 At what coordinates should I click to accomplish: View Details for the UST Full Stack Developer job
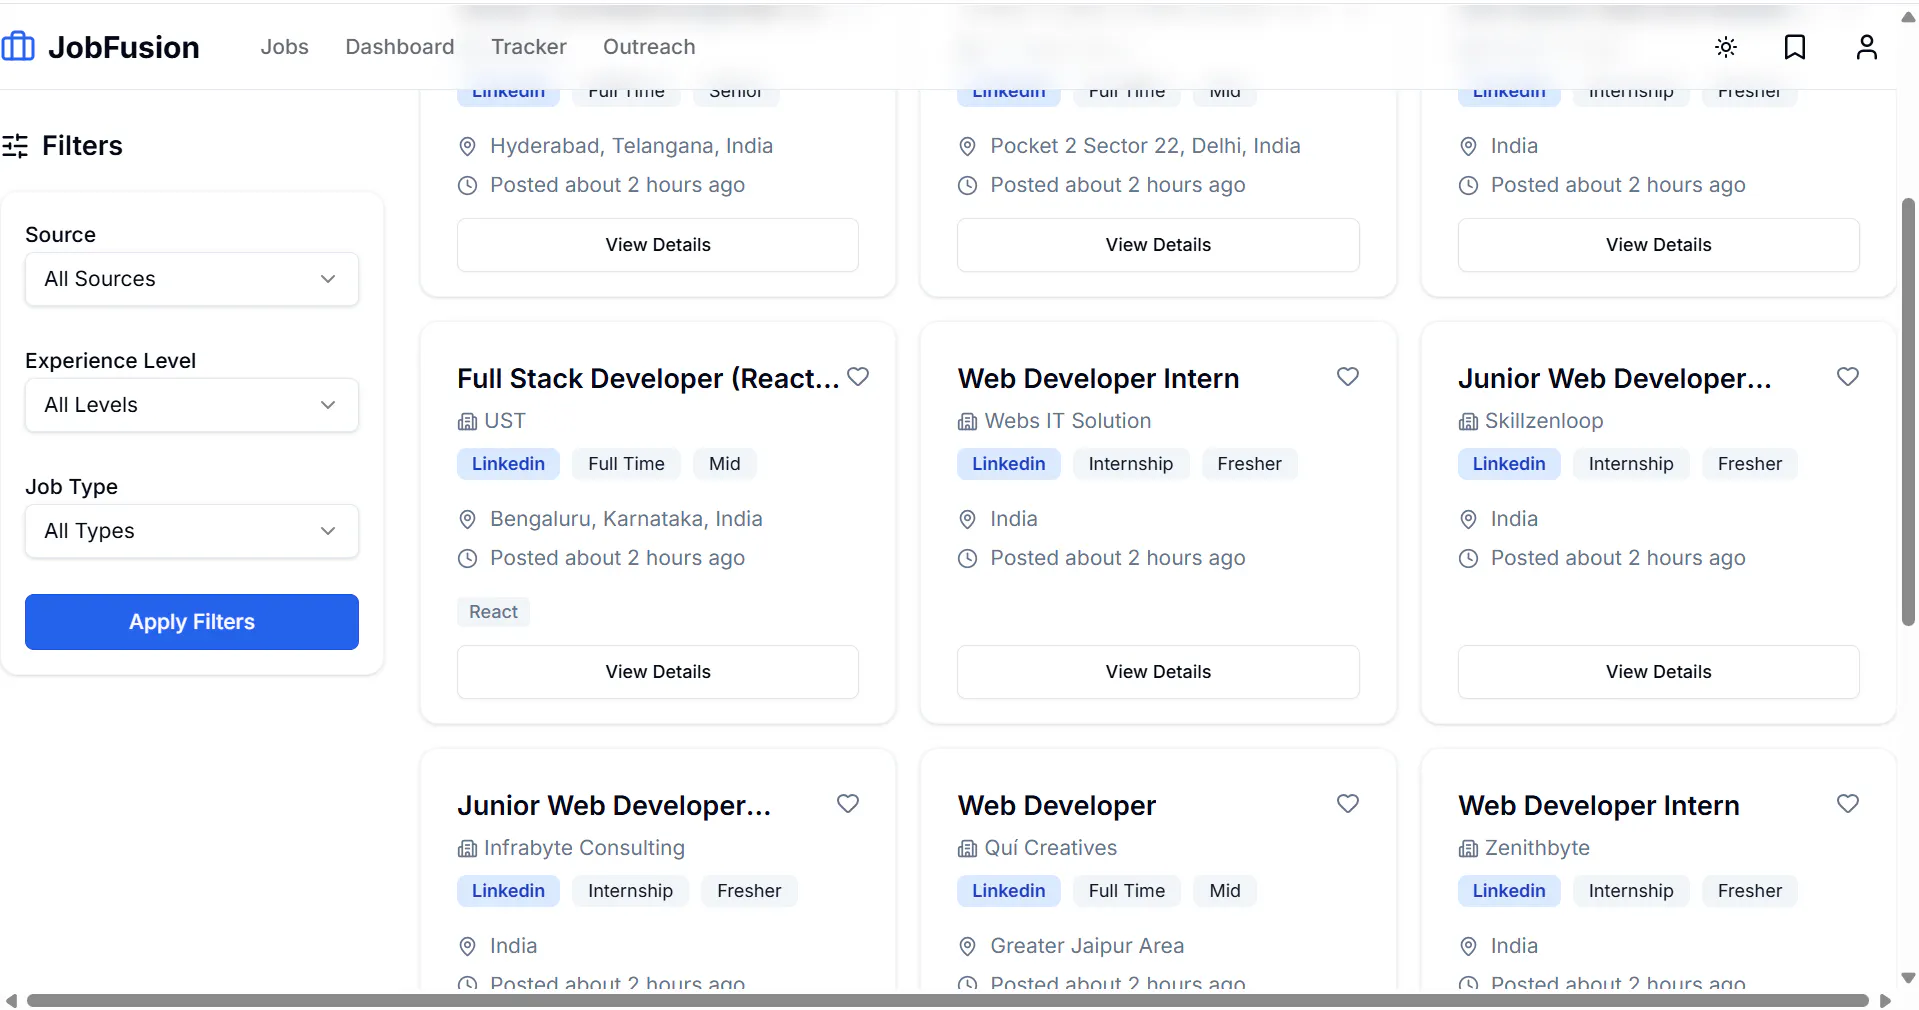pyautogui.click(x=658, y=672)
